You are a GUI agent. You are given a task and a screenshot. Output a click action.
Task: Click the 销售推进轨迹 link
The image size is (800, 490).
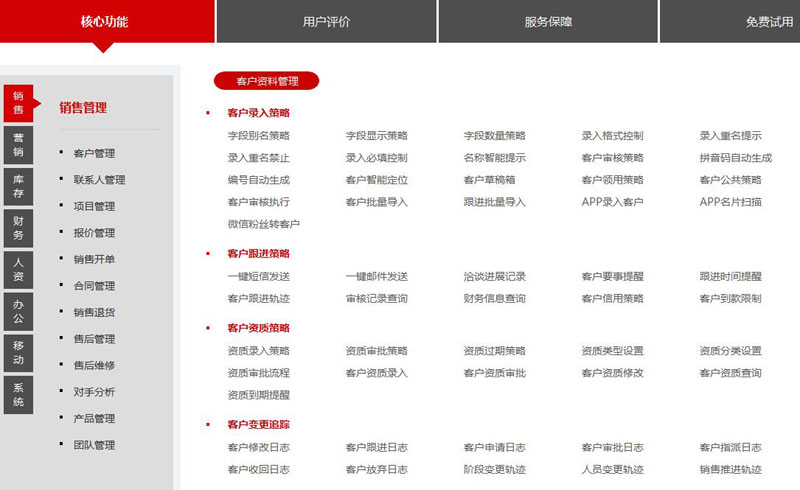[730, 470]
